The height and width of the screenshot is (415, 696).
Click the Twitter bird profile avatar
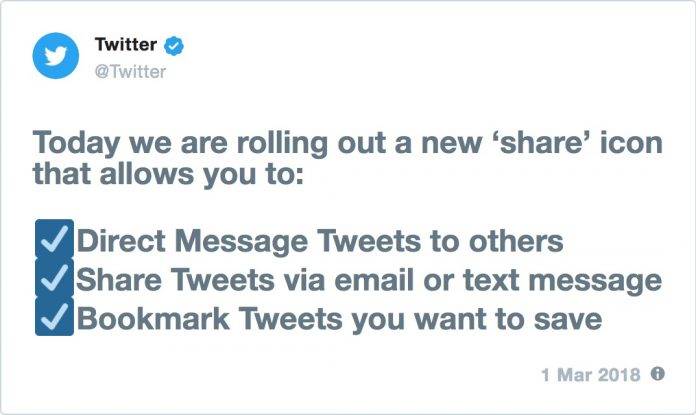(x=55, y=55)
